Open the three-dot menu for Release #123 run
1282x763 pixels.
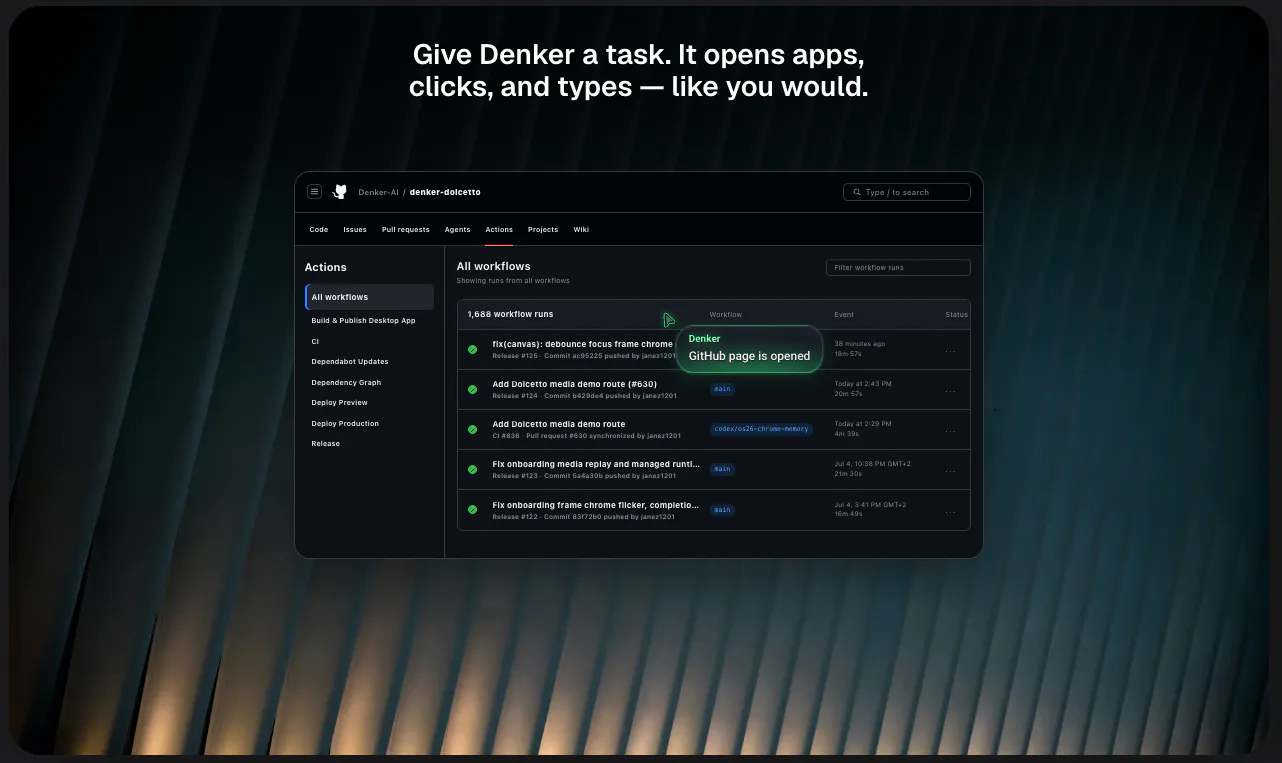950,471
